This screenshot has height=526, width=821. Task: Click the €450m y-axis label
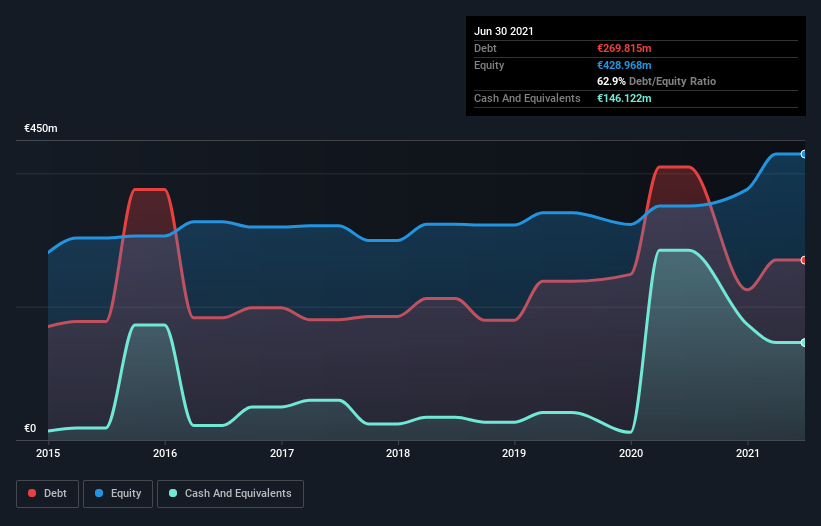41,128
